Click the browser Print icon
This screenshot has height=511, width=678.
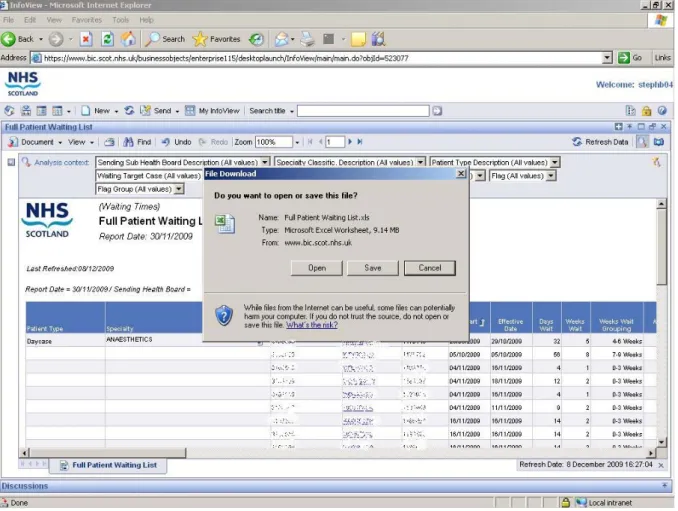307,39
